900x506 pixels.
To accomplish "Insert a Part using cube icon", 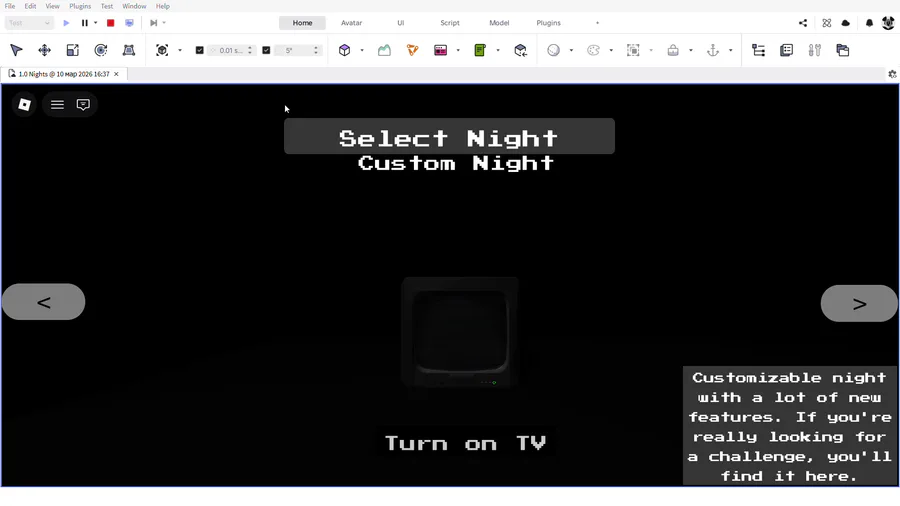I will click(x=344, y=50).
